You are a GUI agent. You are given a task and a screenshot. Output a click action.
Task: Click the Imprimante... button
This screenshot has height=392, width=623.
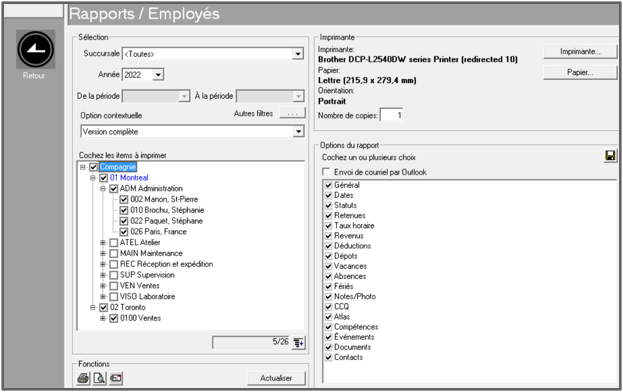[580, 52]
